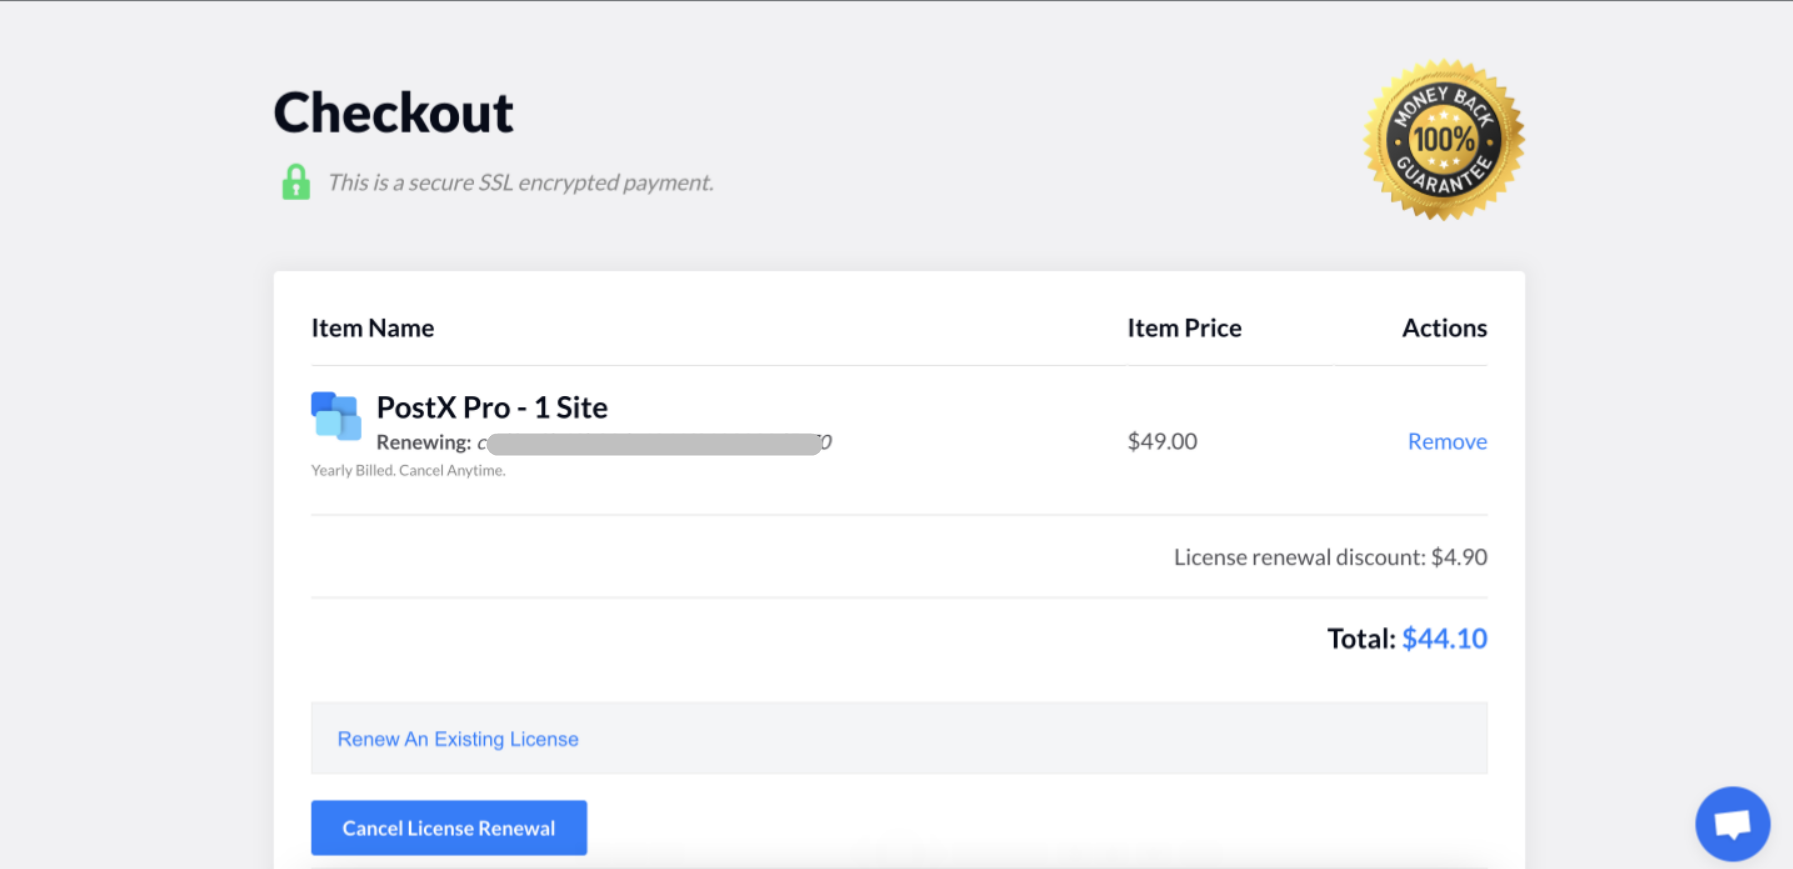This screenshot has width=1793, height=869.
Task: Select the Item Price column header
Action: [x=1184, y=327]
